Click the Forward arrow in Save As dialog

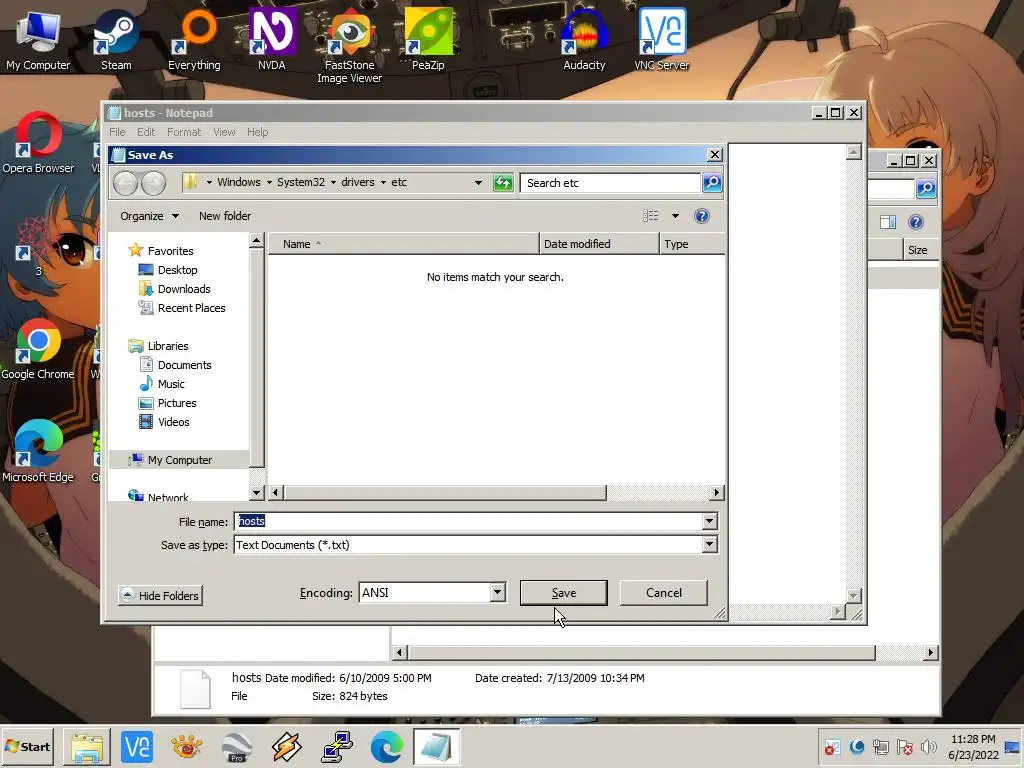[153, 183]
